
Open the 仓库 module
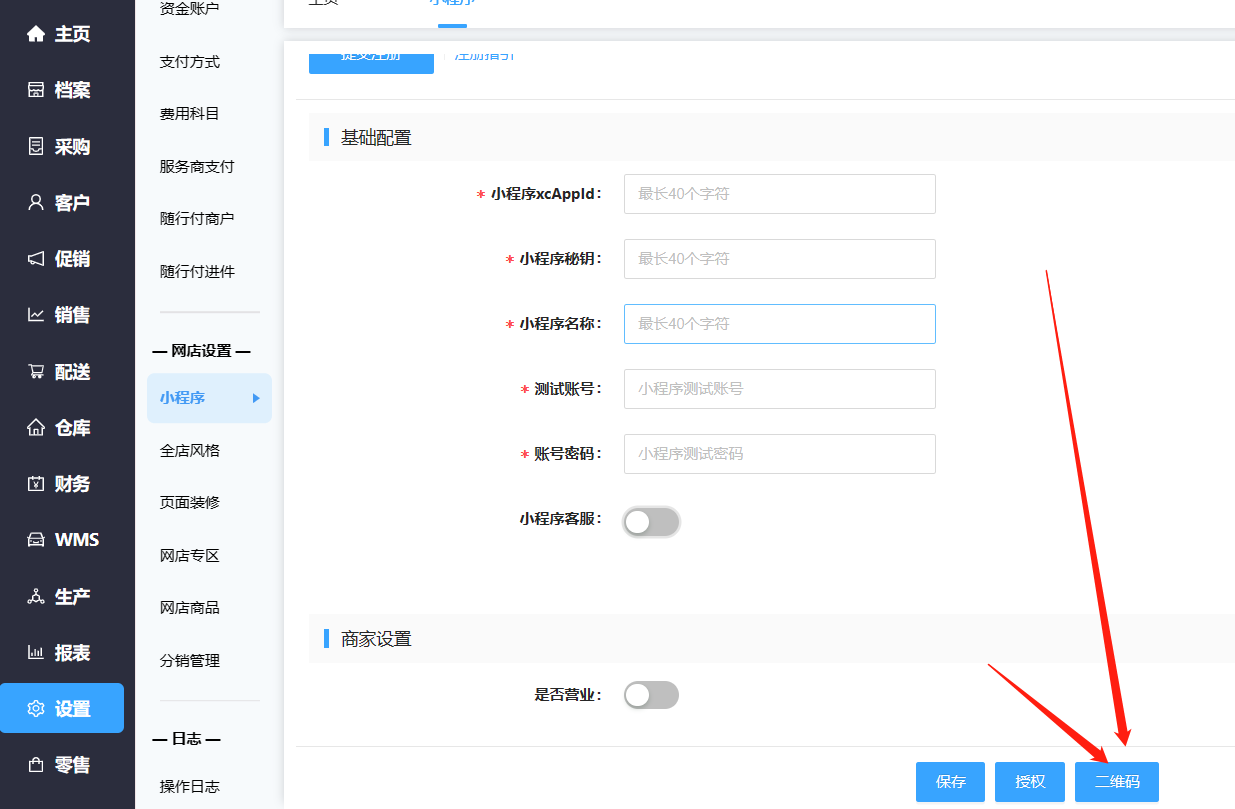tap(59, 428)
